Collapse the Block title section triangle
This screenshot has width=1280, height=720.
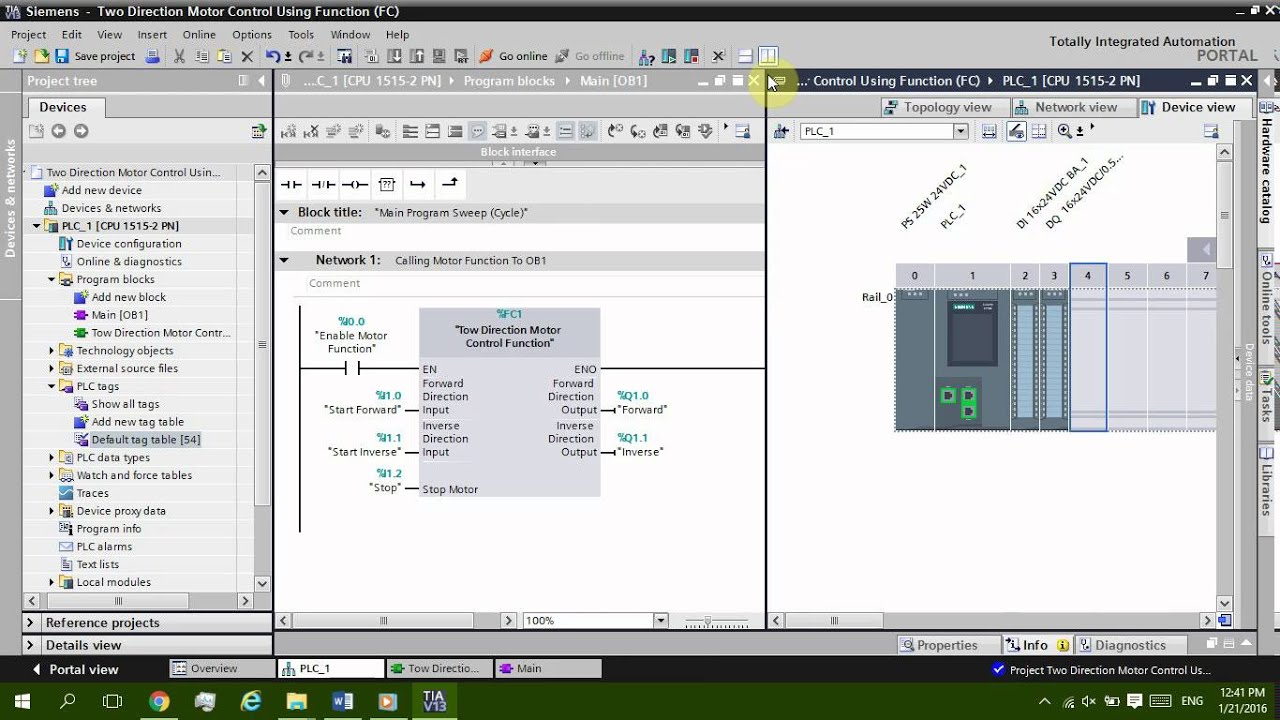coord(283,212)
